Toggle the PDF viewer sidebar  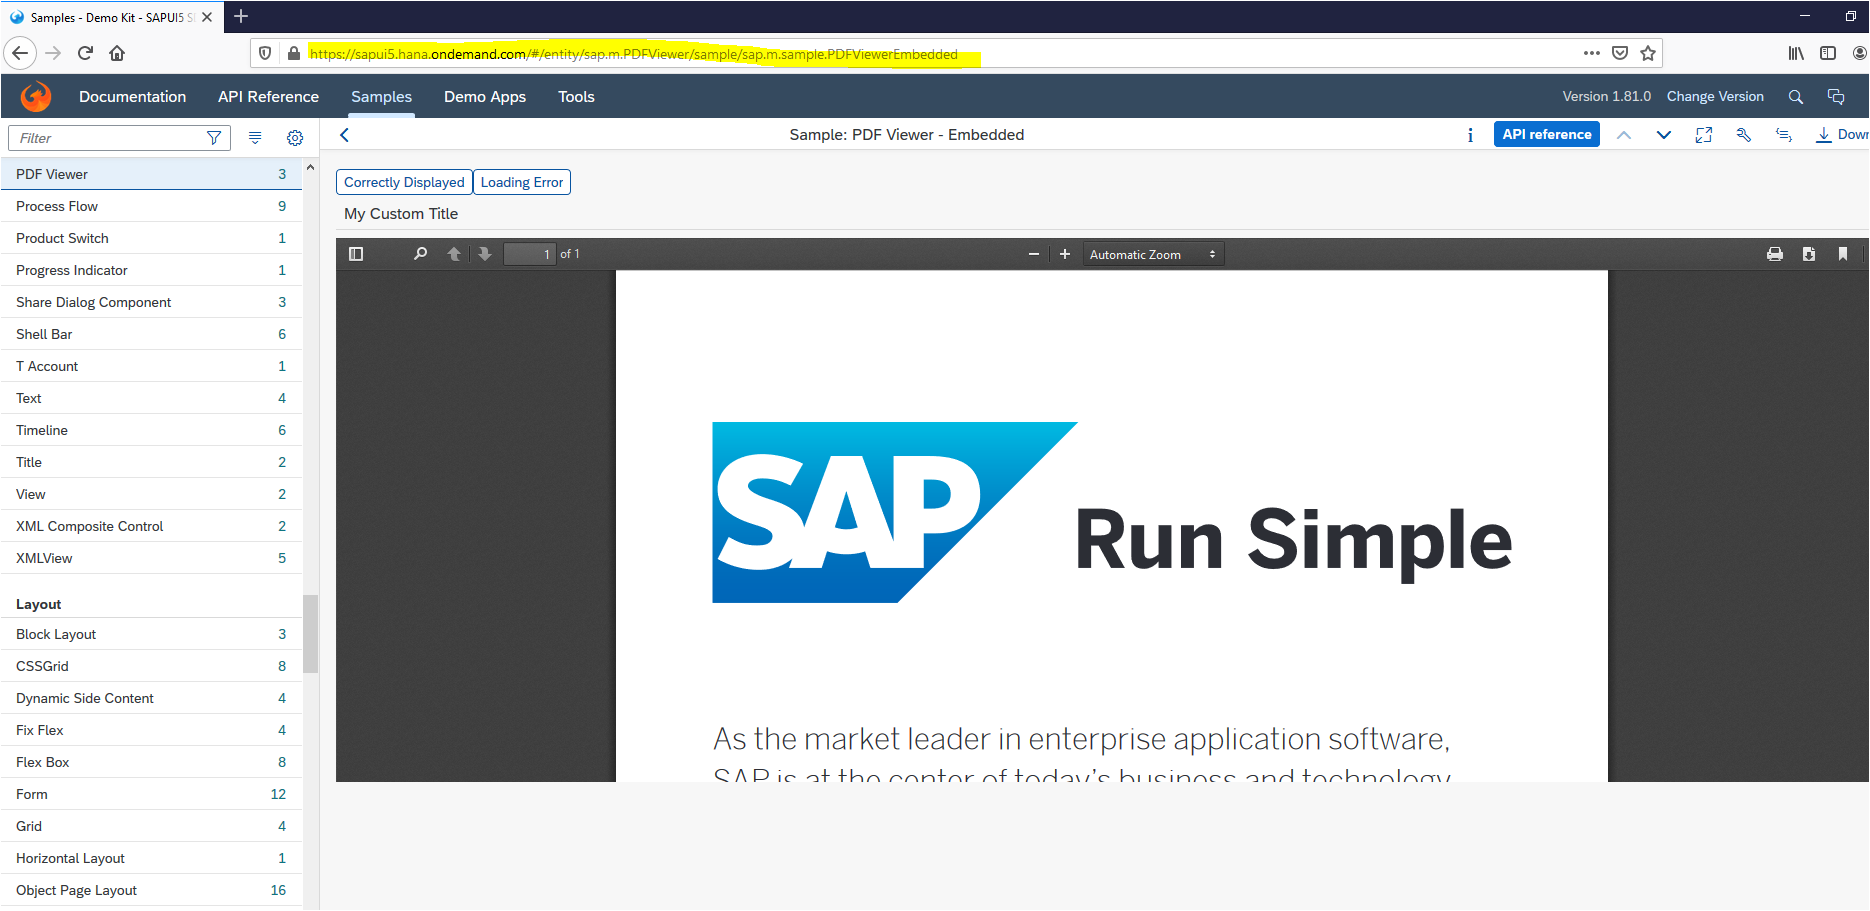pos(356,254)
